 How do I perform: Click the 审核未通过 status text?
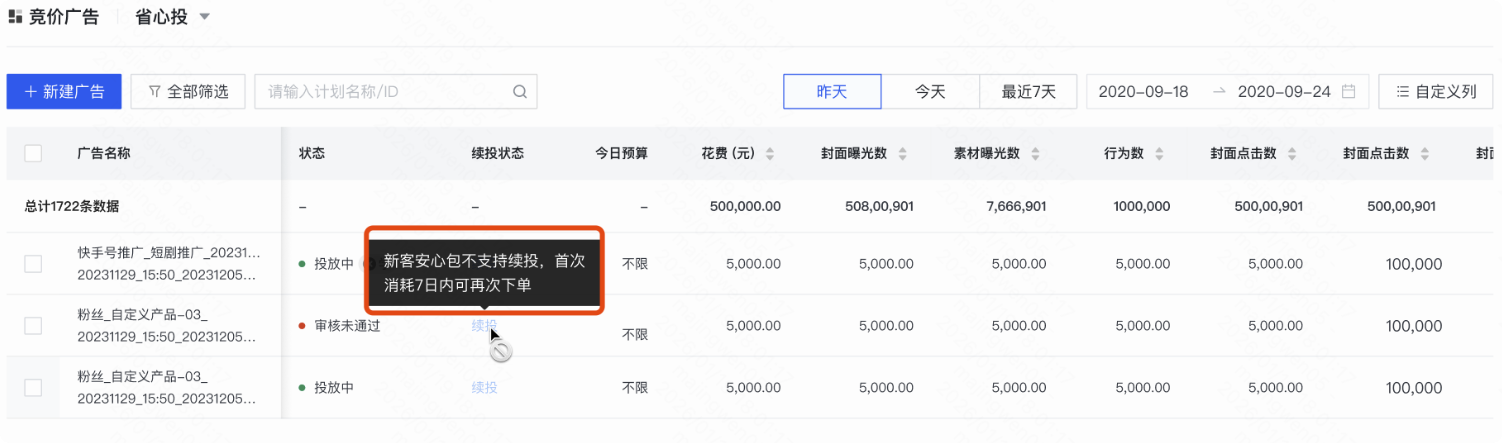pos(347,326)
